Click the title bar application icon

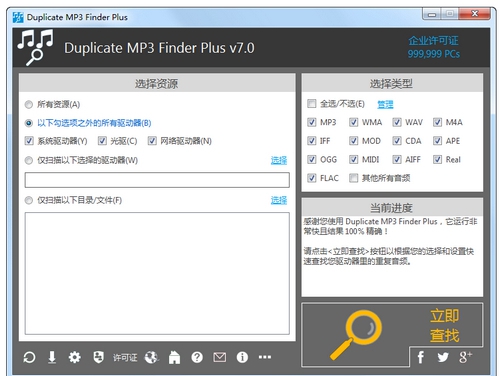pos(18,17)
